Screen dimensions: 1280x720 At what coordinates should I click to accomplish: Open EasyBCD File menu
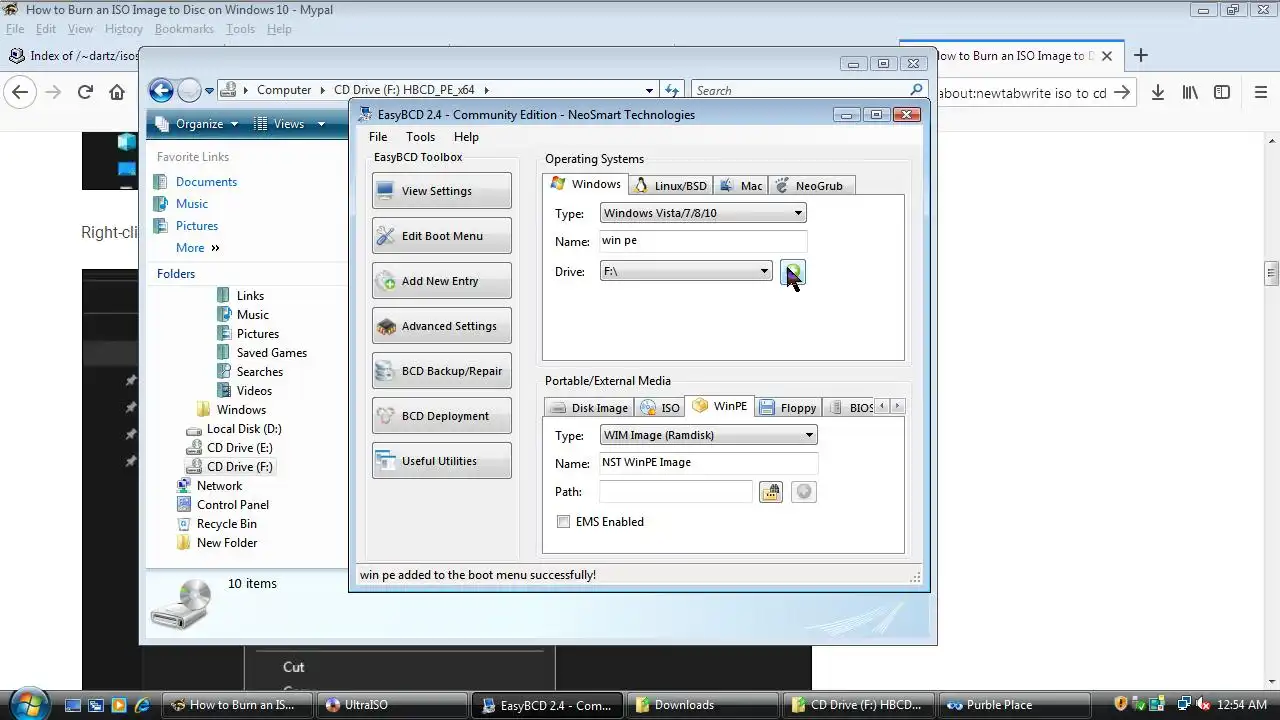[x=378, y=137]
